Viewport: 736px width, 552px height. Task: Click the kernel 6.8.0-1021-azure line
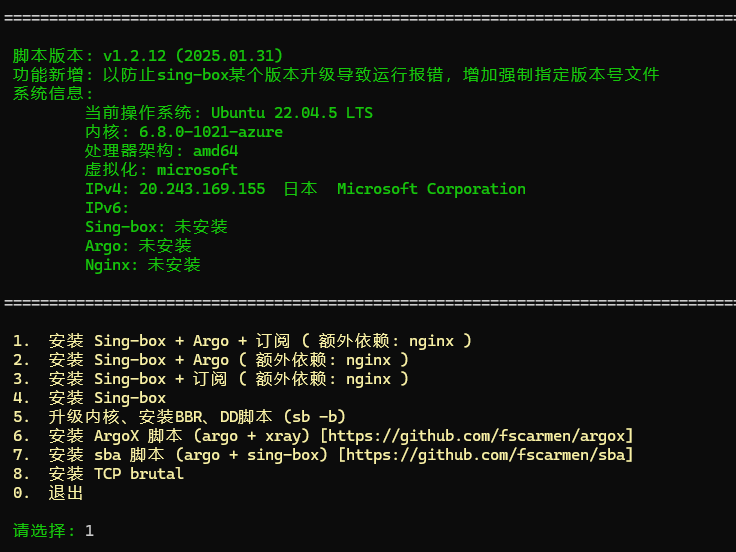pyautogui.click(x=210, y=132)
